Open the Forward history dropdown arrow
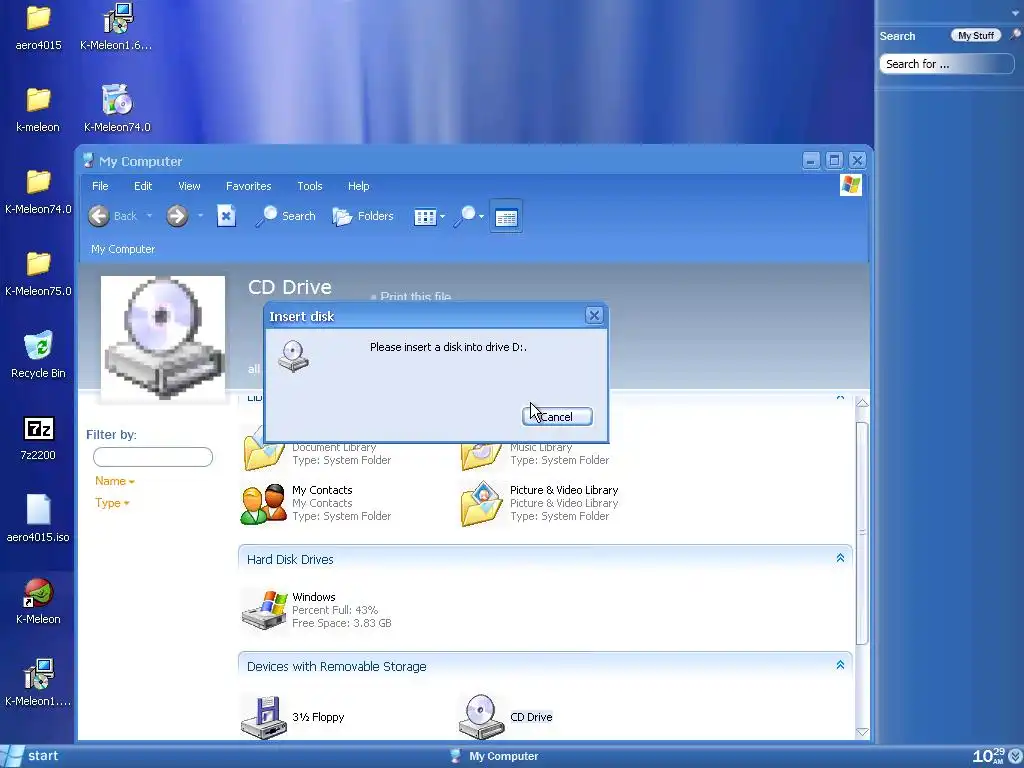 tap(200, 216)
